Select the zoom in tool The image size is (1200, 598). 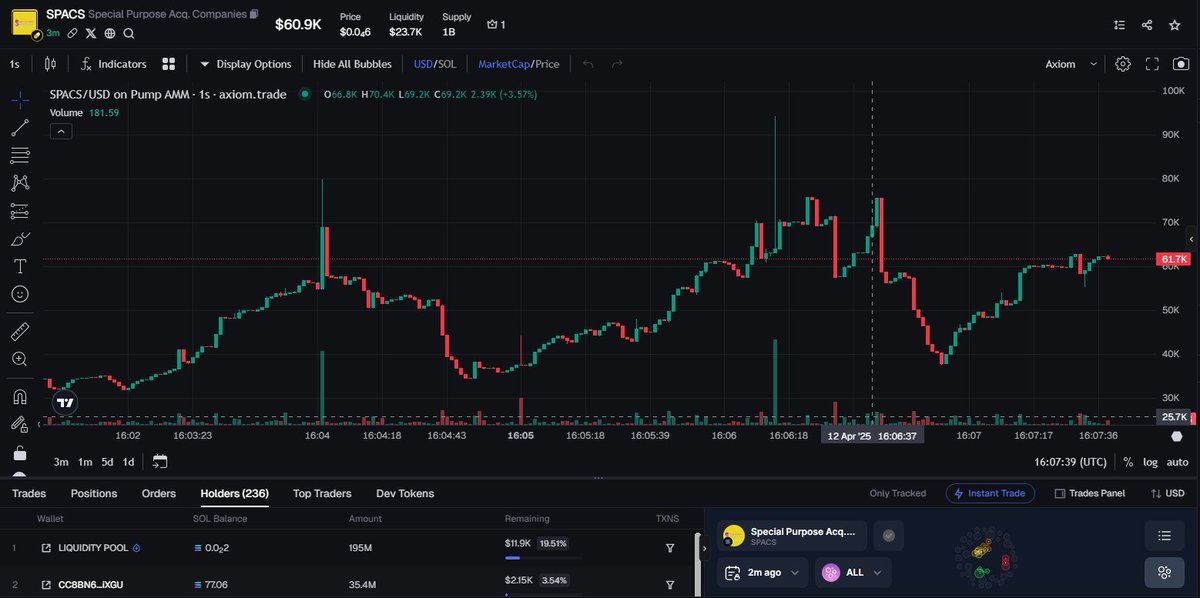19,359
